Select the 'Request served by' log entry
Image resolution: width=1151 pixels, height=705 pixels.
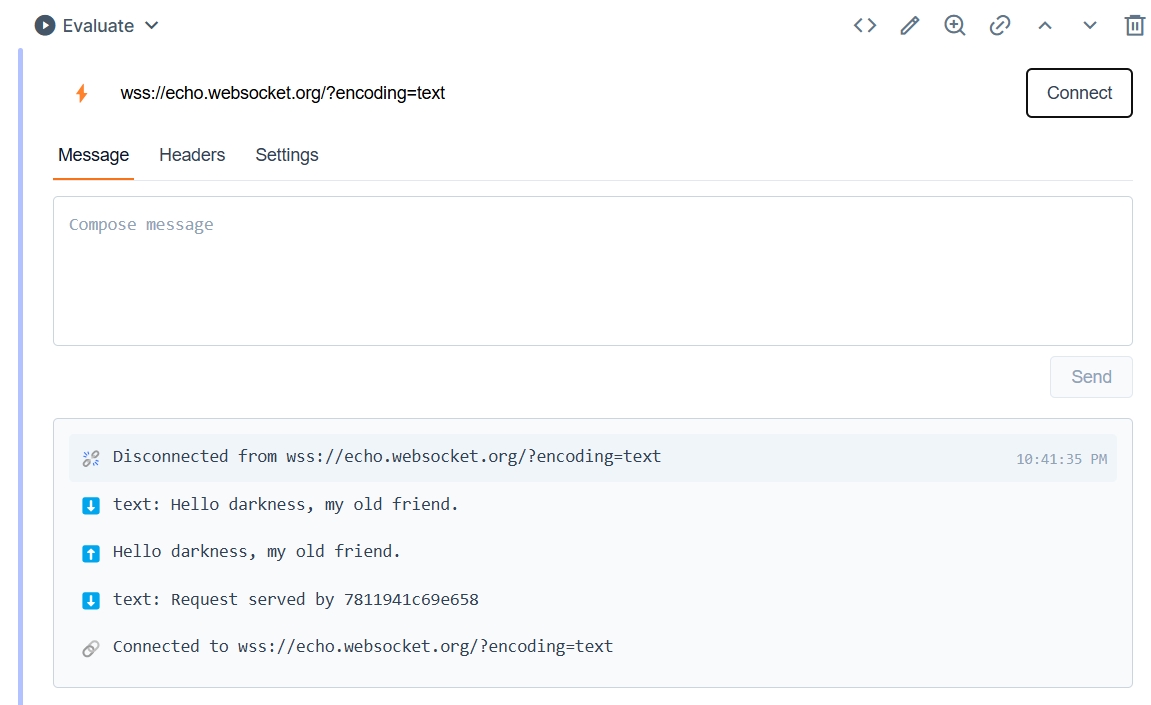(x=295, y=600)
